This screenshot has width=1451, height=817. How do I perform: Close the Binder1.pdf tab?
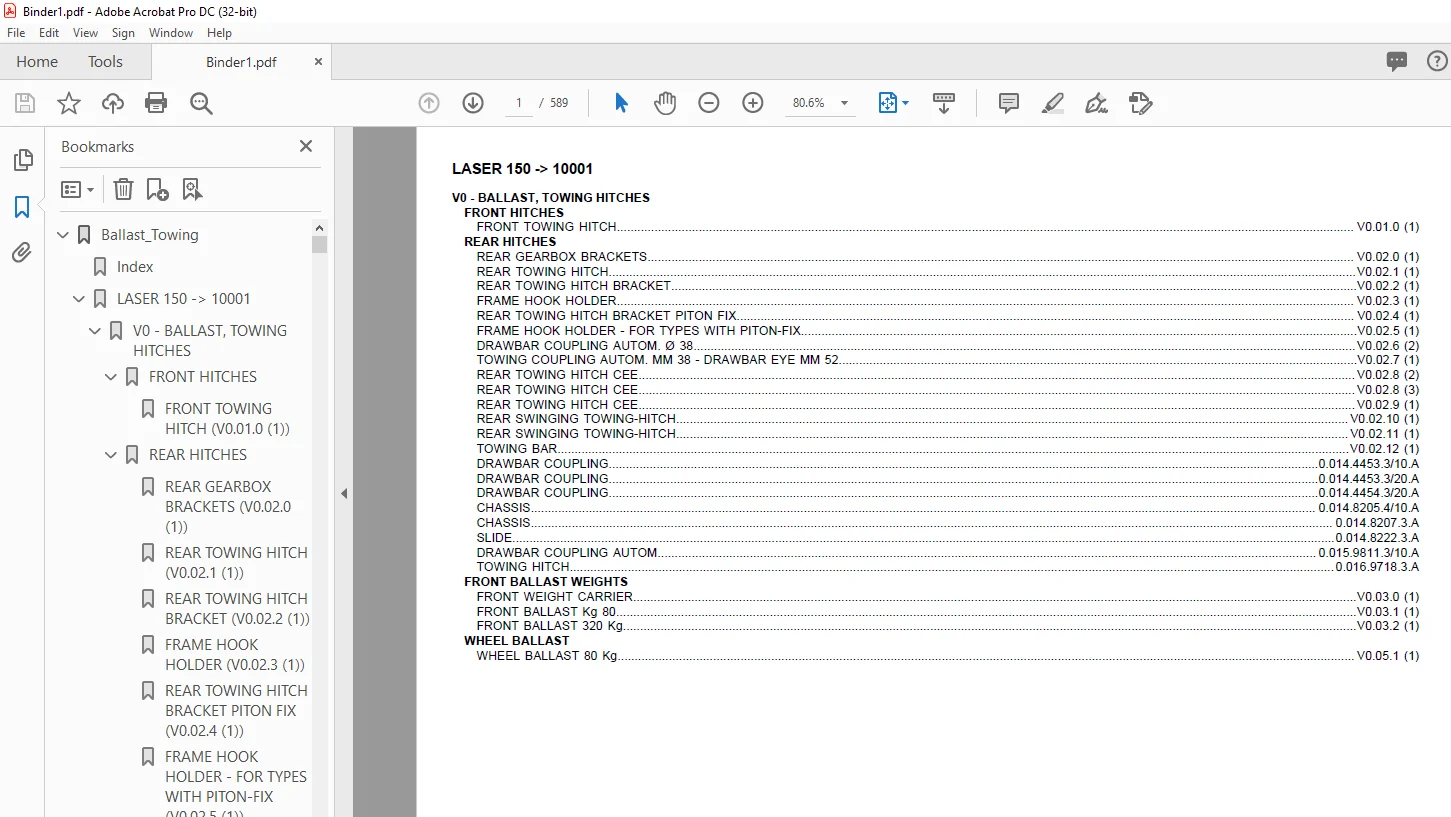[x=318, y=62]
